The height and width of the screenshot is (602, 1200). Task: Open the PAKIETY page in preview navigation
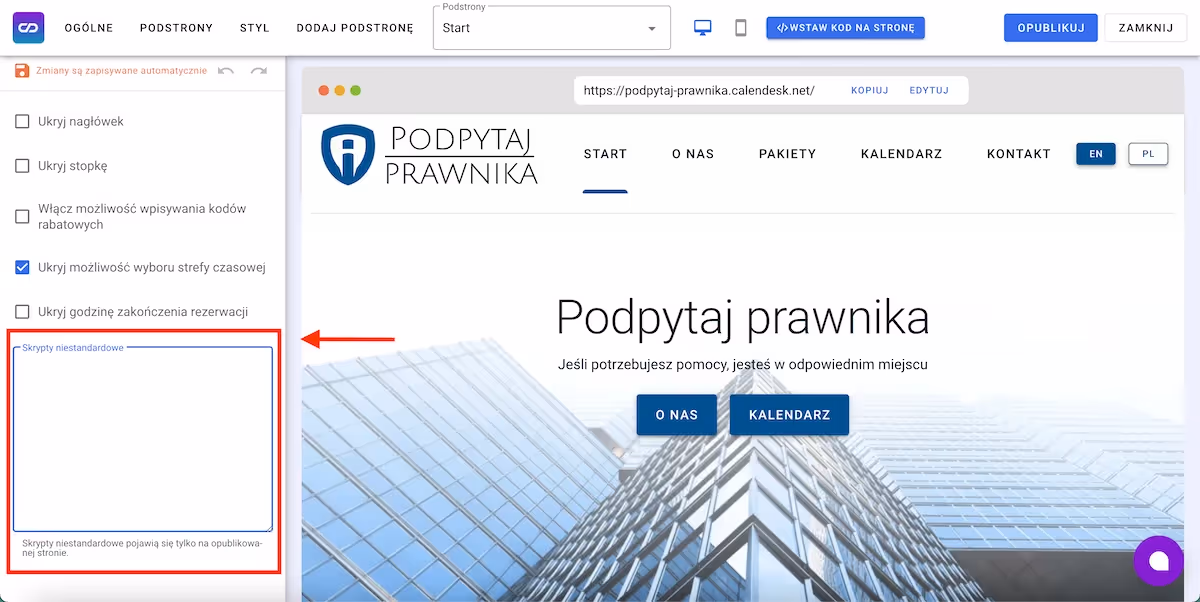click(x=788, y=154)
